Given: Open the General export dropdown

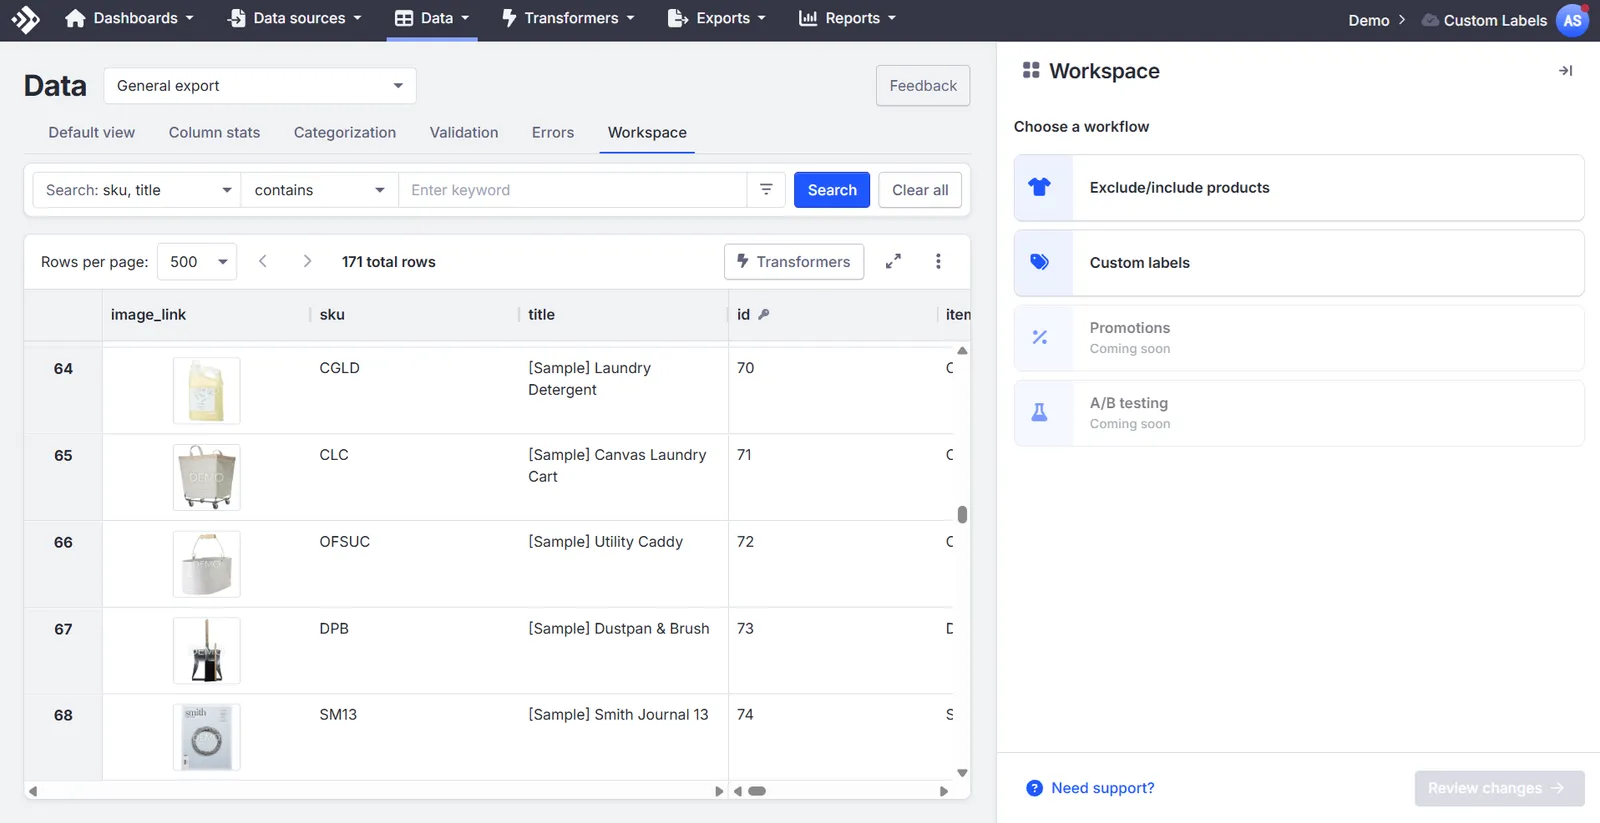Looking at the screenshot, I should 260,86.
